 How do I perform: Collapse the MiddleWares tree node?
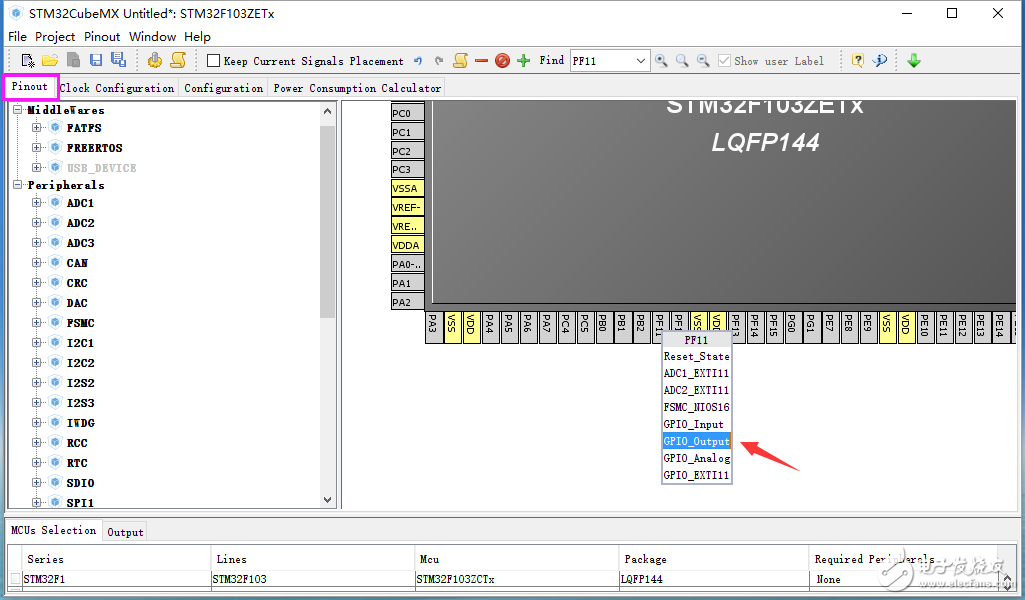click(x=18, y=110)
